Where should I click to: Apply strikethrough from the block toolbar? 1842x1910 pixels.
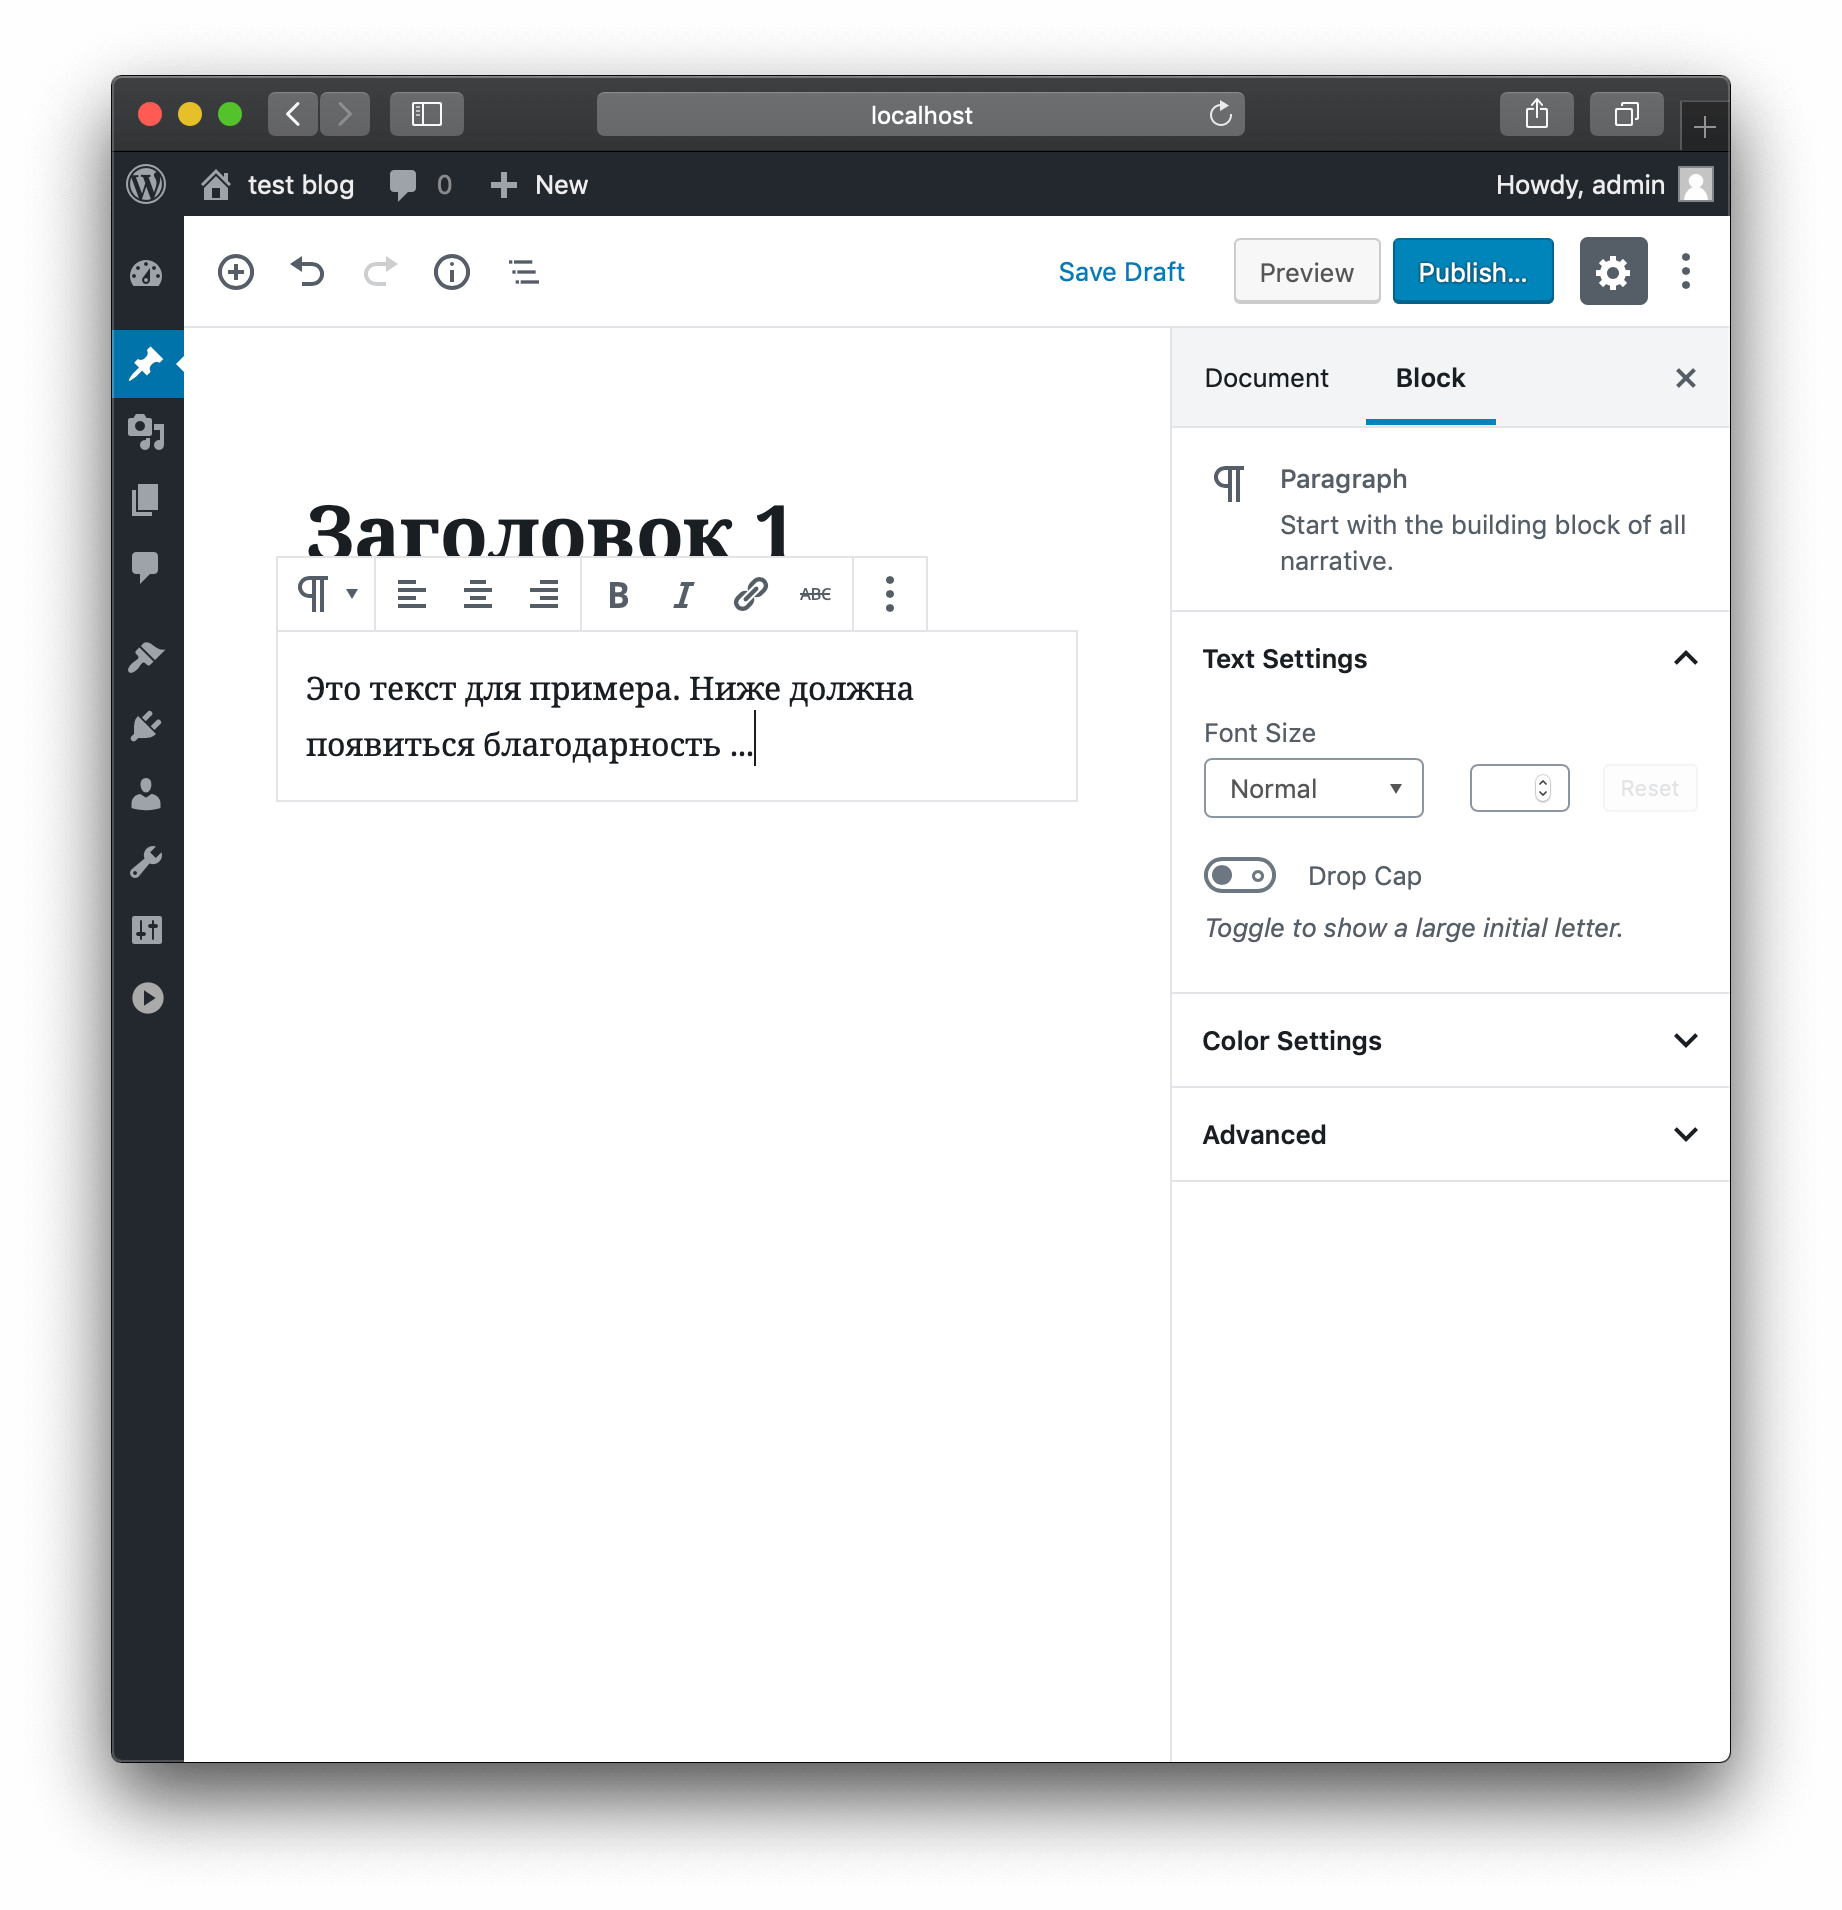tap(816, 593)
